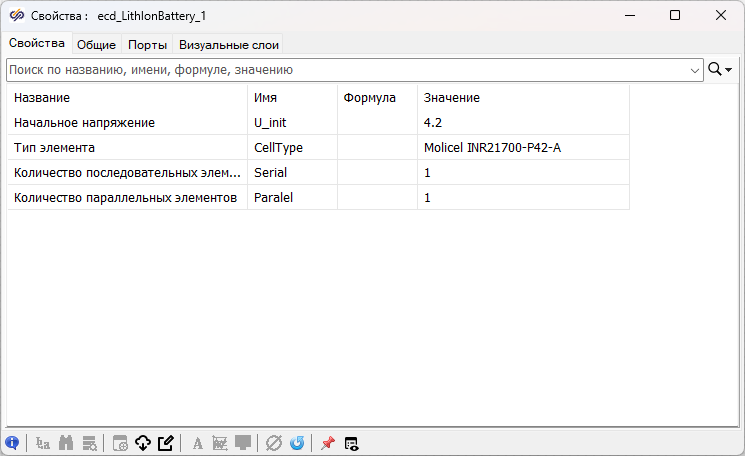Click the list view with eye icon
Image resolution: width=745 pixels, height=456 pixels.
click(351, 443)
